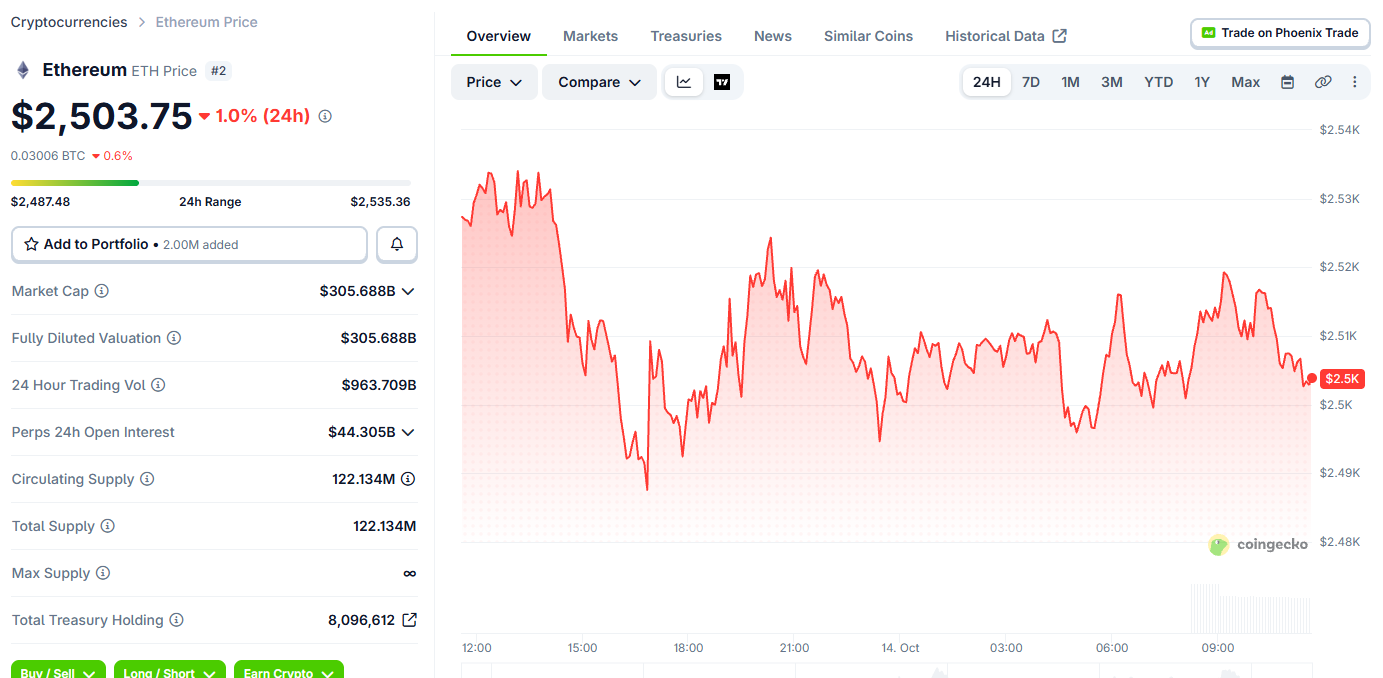
Task: Open external link icon beside 8,096,612
Action: [409, 620]
